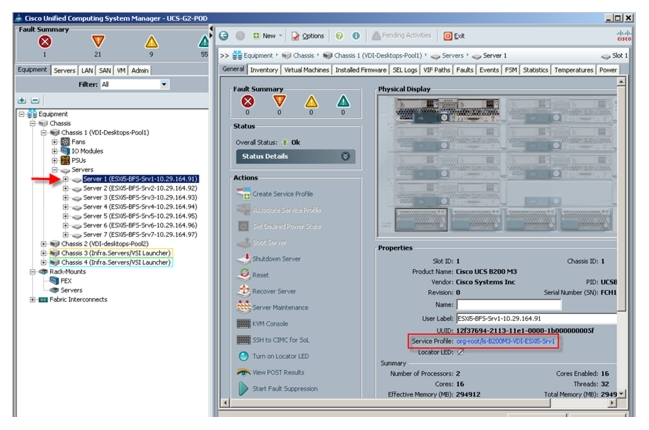Image resolution: width=649 pixels, height=430 pixels.
Task: Click View POST Results action
Action: tap(278, 372)
